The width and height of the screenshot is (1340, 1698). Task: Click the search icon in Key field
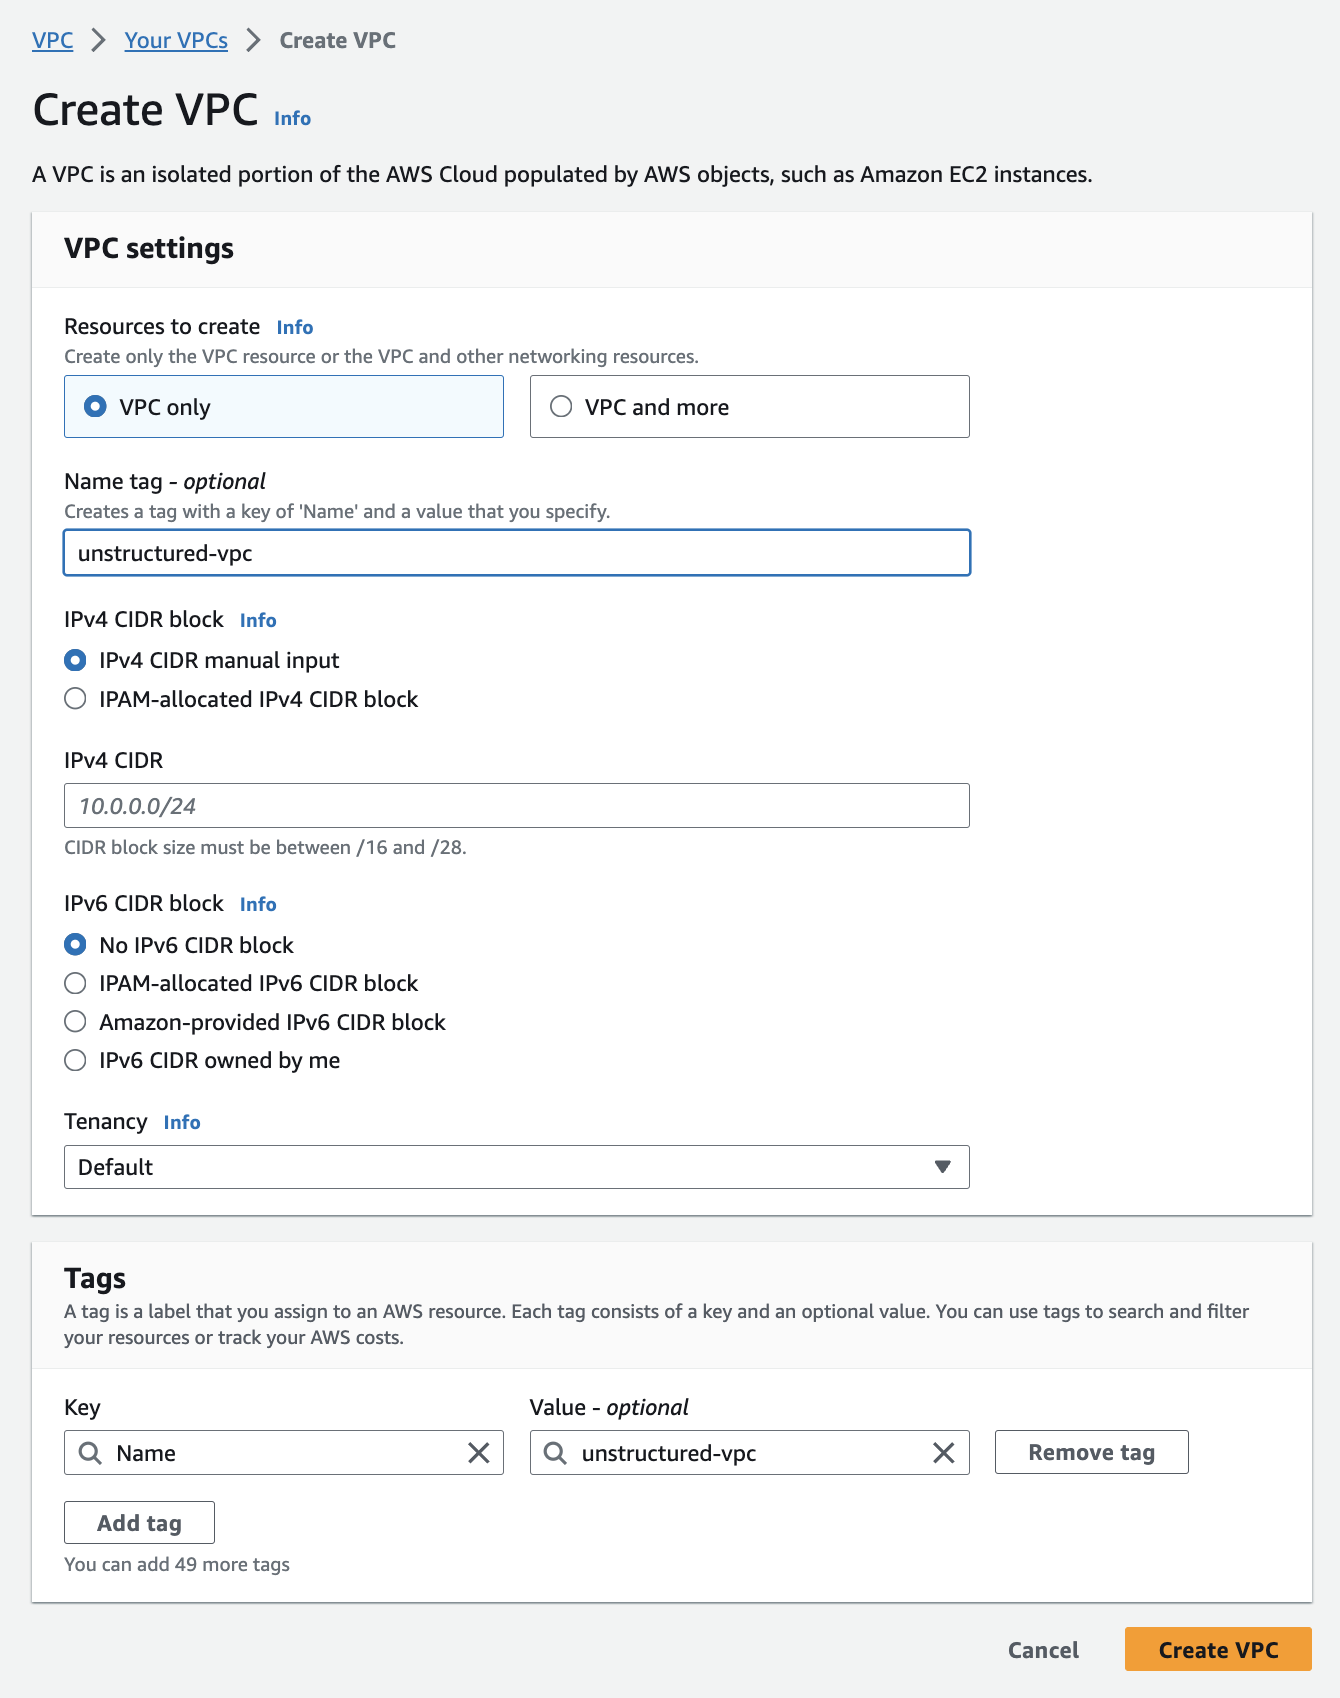tap(90, 1453)
